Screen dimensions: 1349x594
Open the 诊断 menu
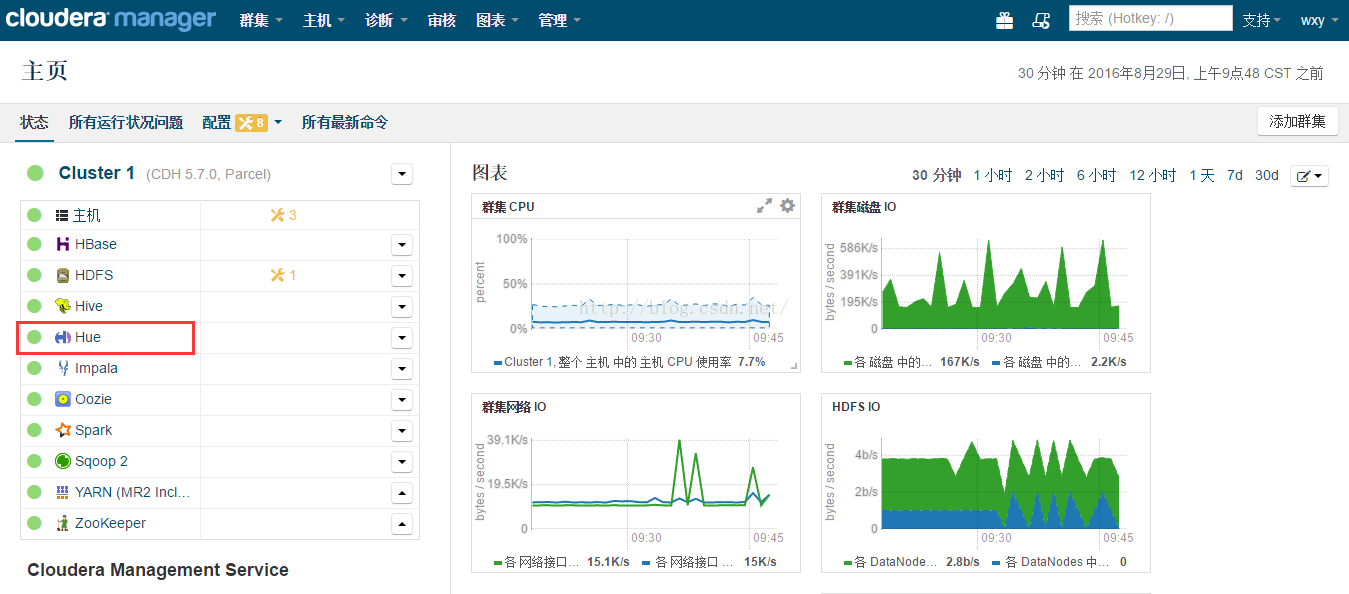387,20
